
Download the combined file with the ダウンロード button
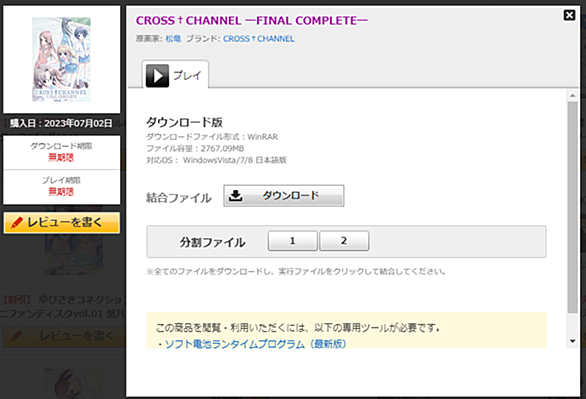[x=284, y=195]
